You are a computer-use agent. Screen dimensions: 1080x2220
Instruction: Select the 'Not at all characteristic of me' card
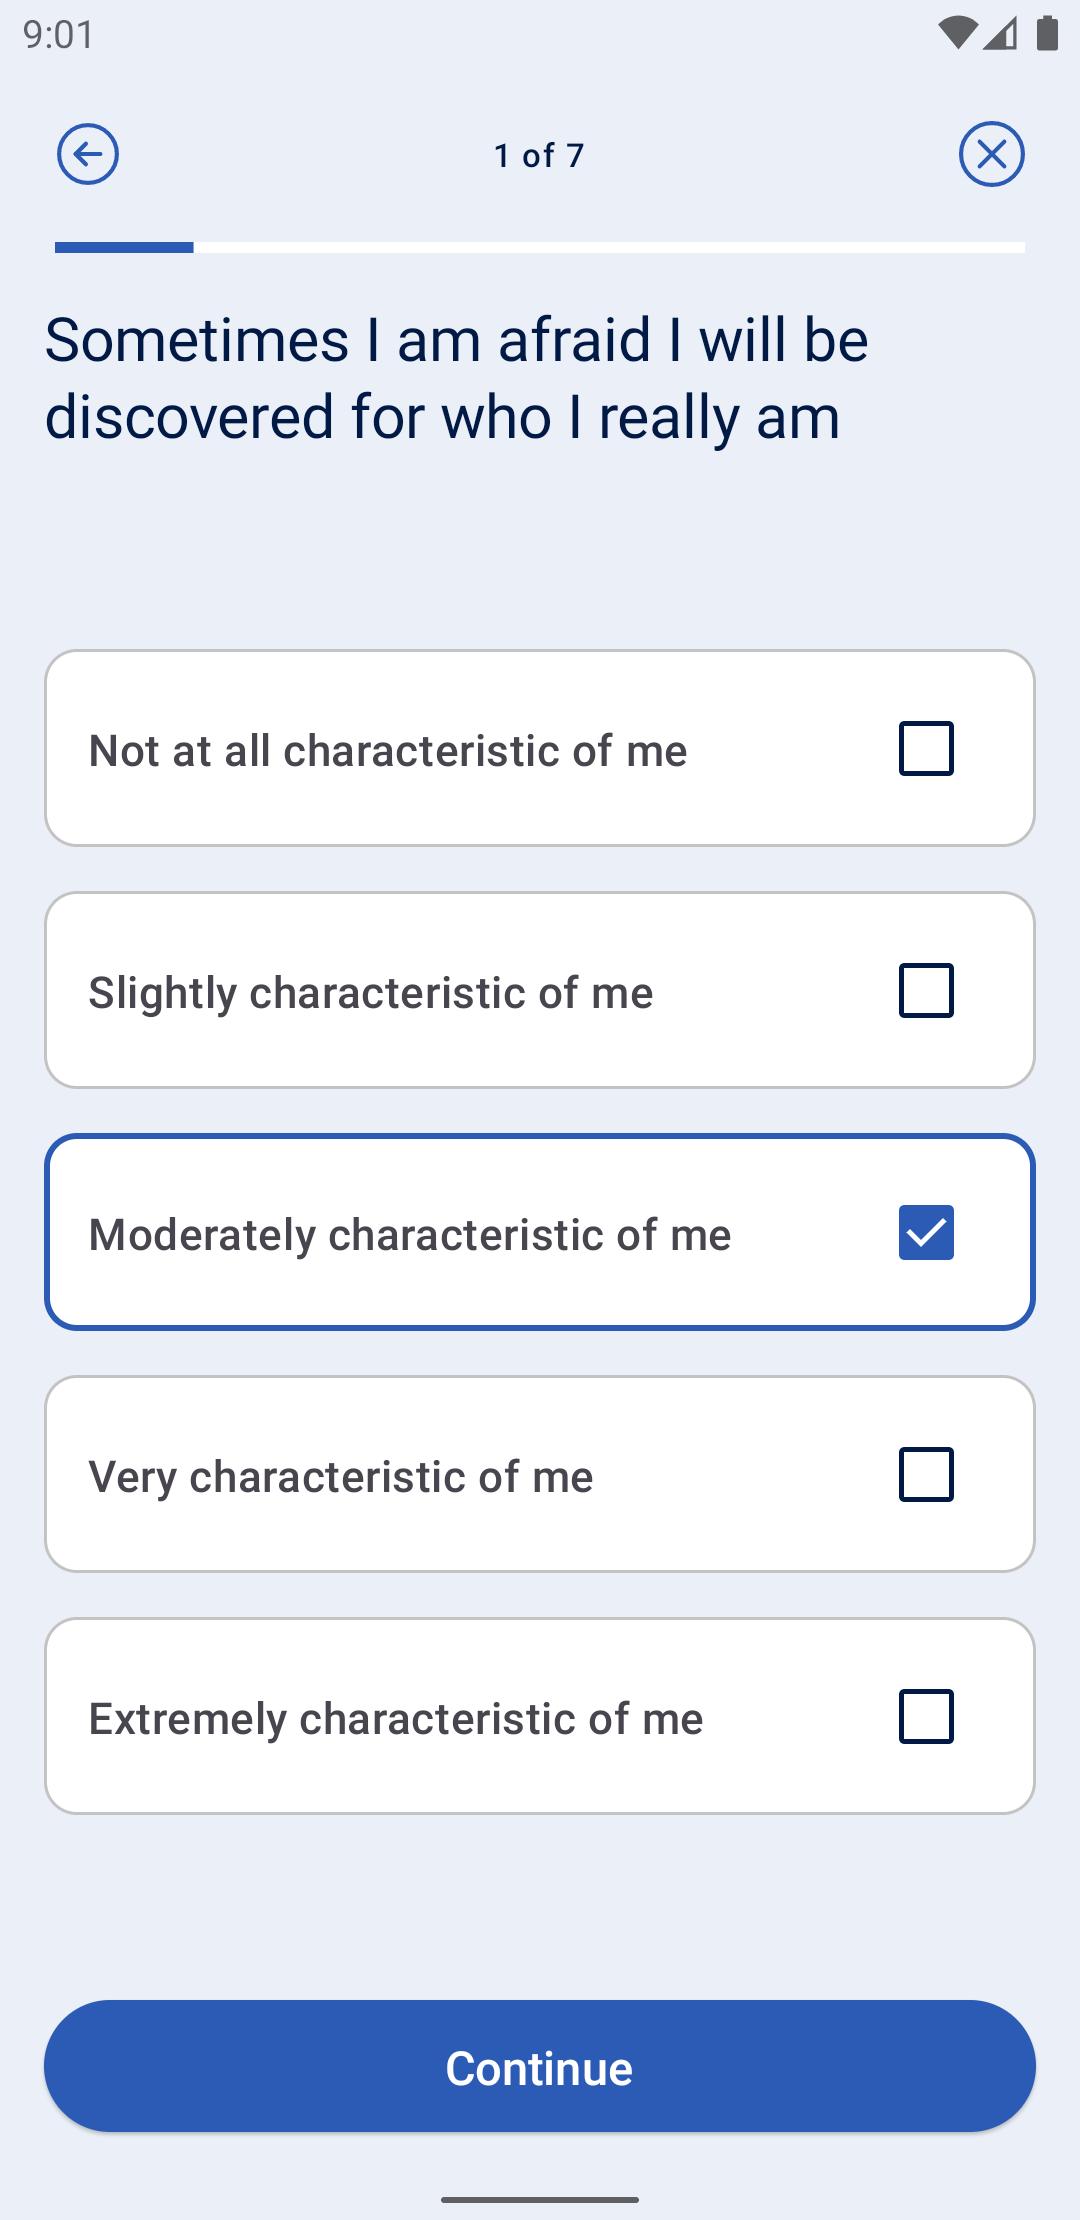tap(540, 748)
